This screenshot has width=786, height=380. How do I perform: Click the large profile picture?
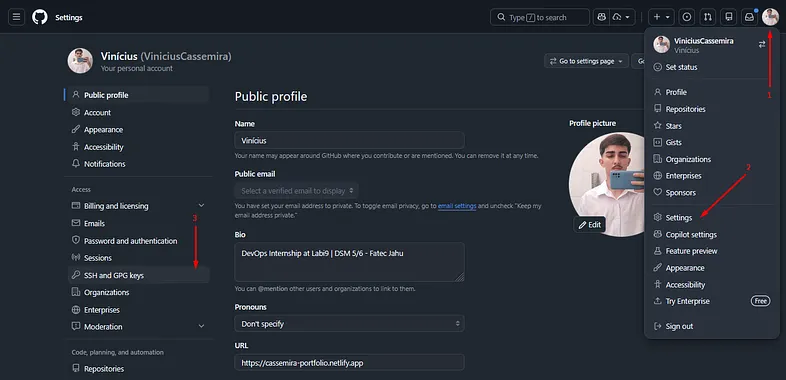[607, 184]
